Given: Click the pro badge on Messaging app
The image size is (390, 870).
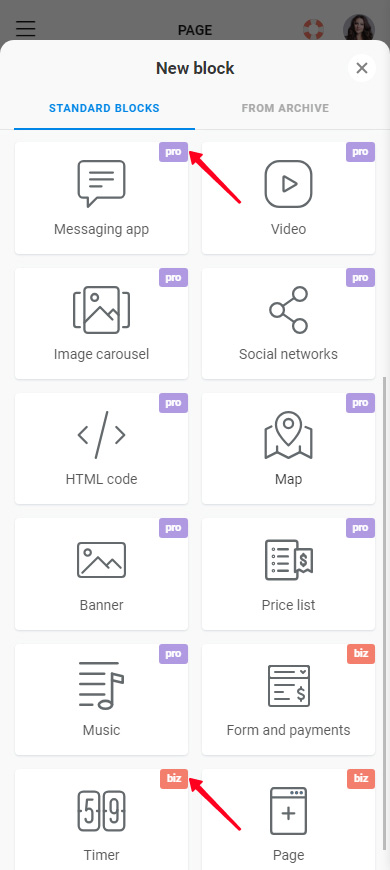Looking at the screenshot, I should 174,152.
